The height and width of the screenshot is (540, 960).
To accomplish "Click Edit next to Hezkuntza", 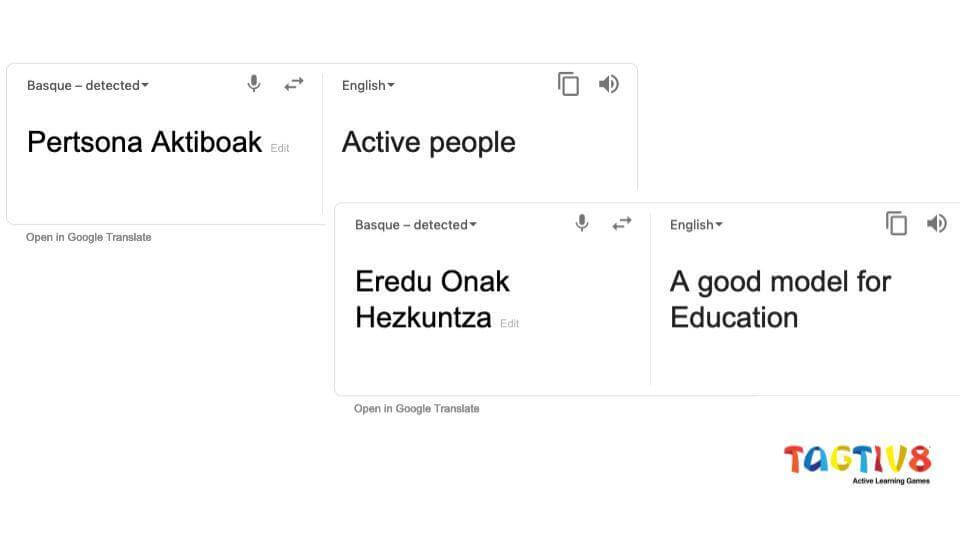I will (x=510, y=324).
